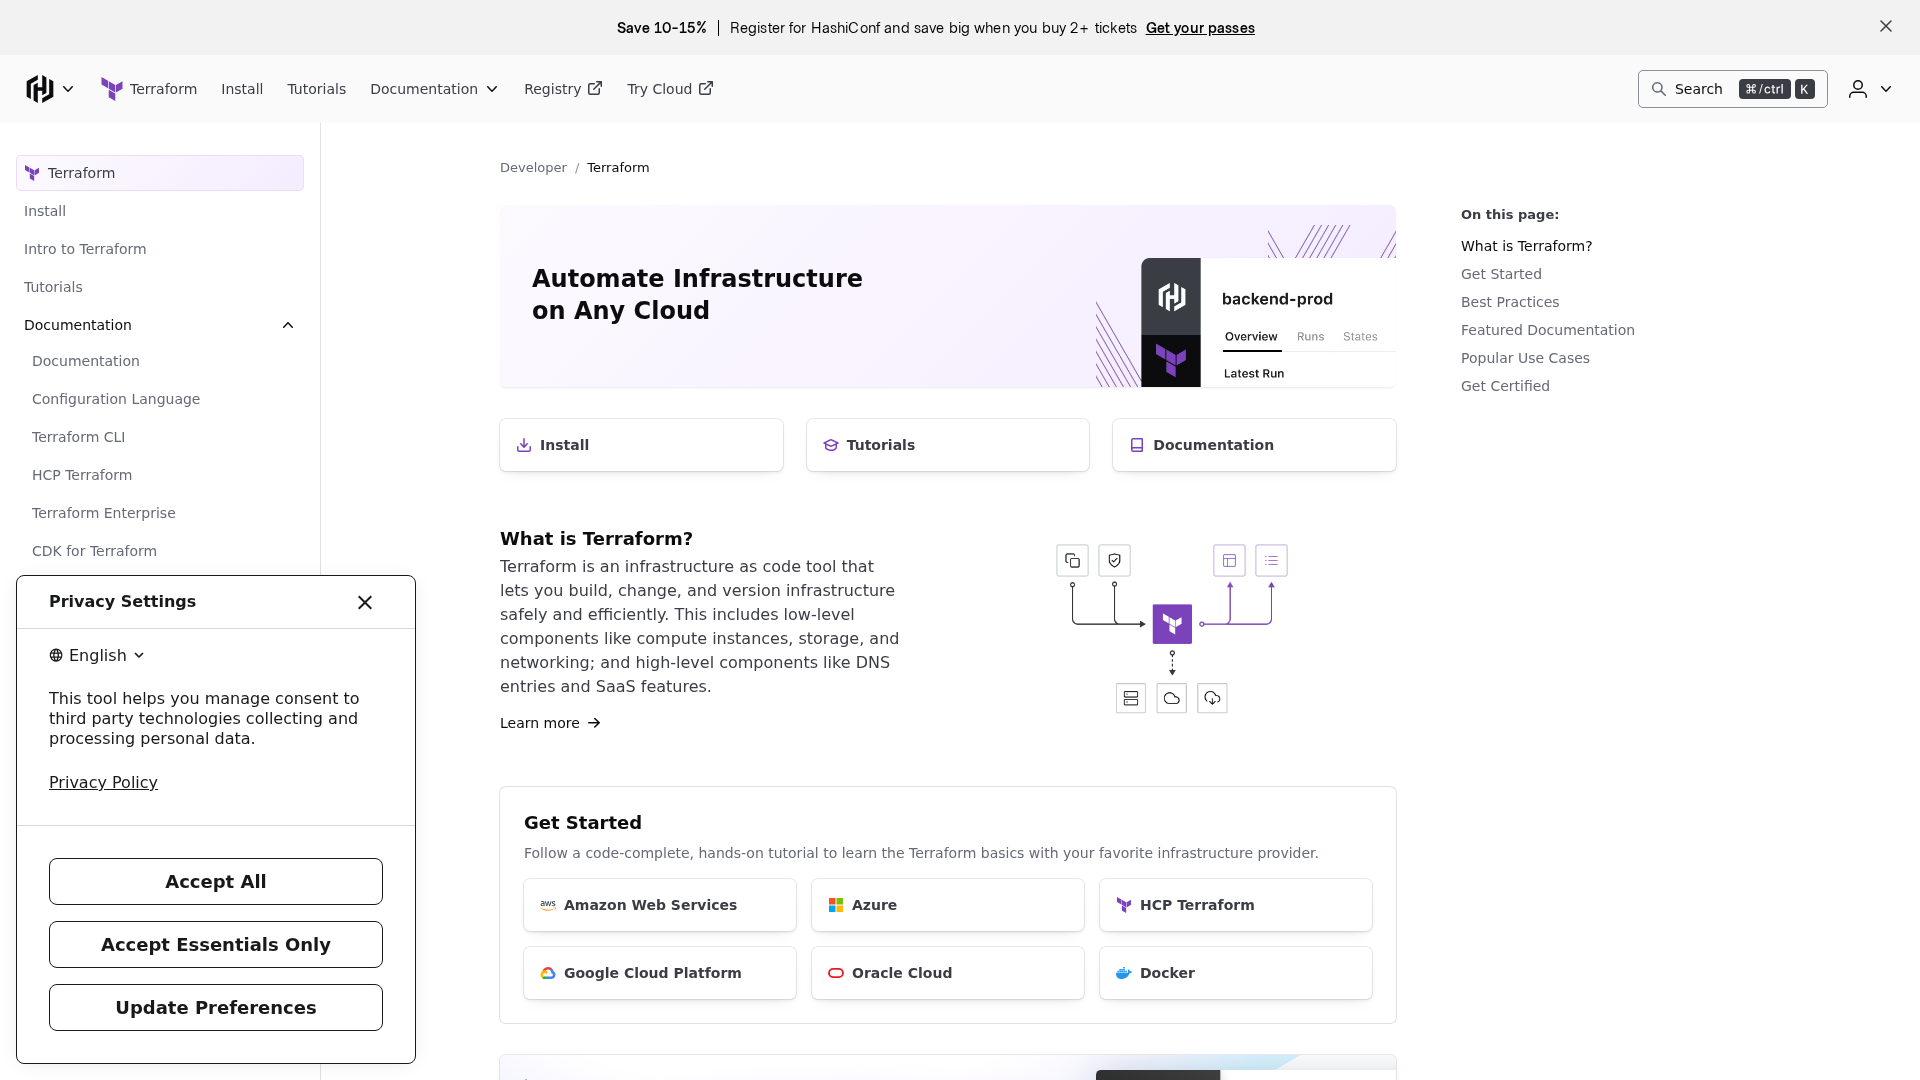Click Registry external link icon
Viewport: 1920px width, 1080px height.
click(x=595, y=88)
